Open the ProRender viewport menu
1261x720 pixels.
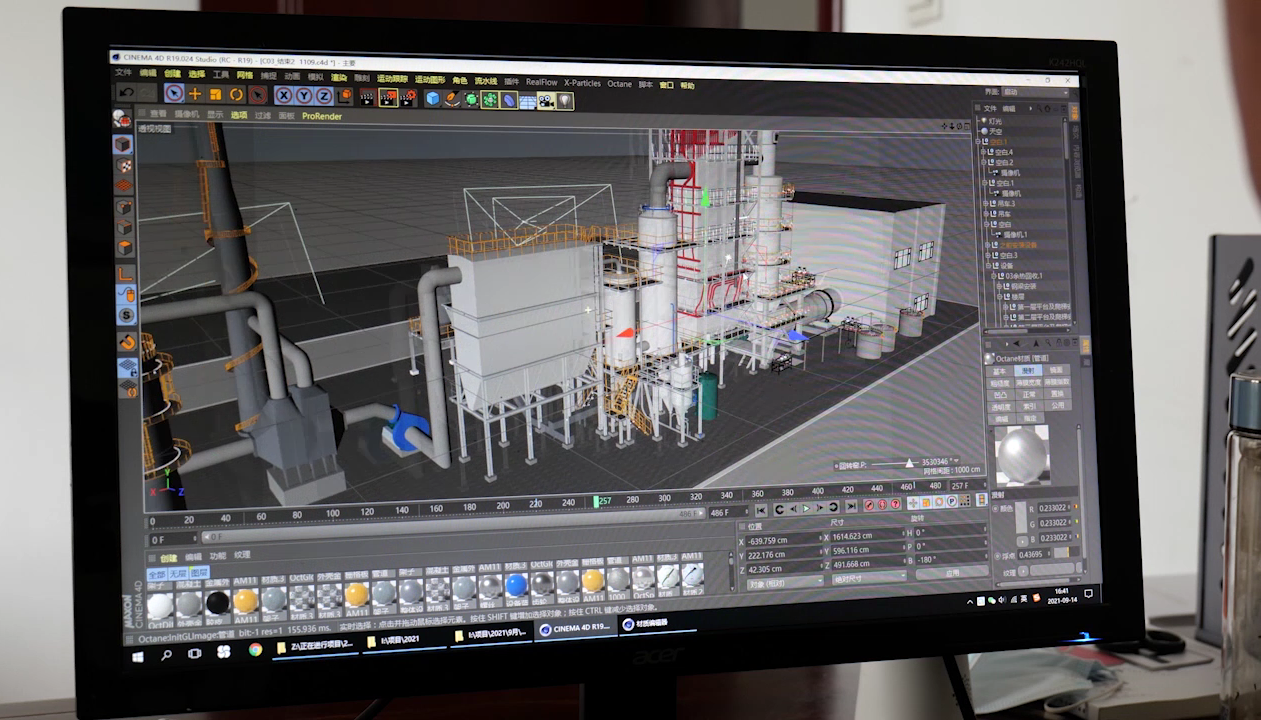[322, 116]
